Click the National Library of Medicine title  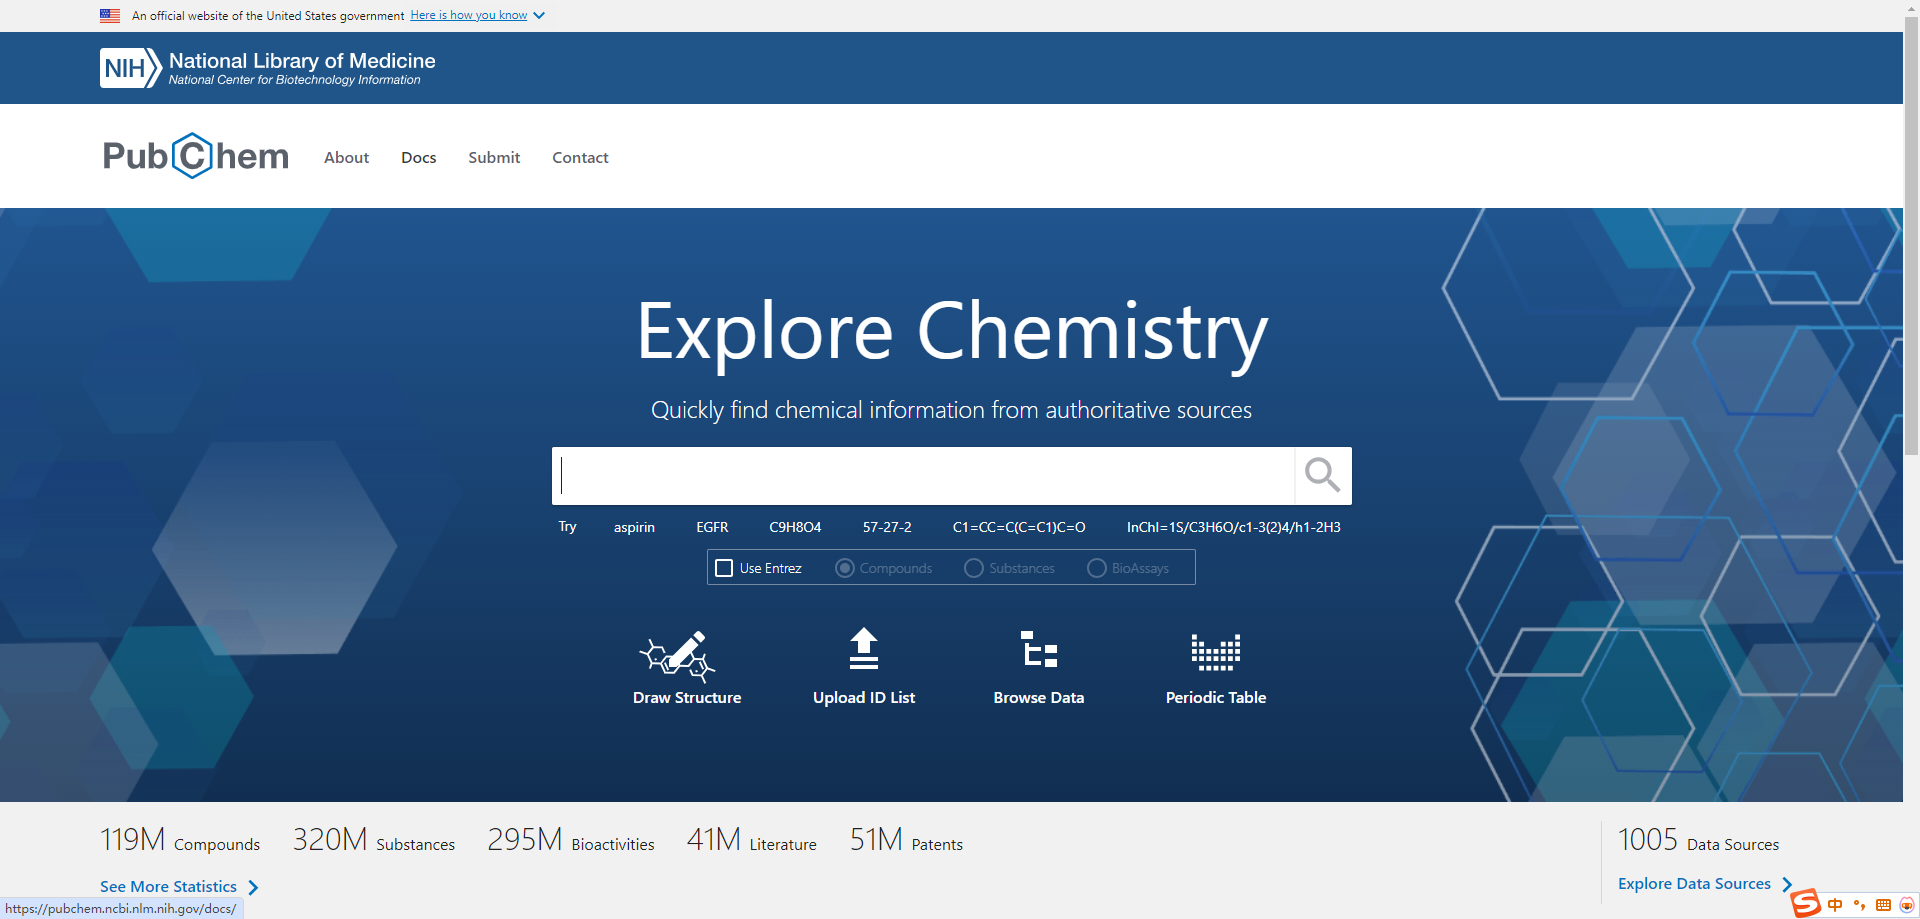(x=302, y=61)
